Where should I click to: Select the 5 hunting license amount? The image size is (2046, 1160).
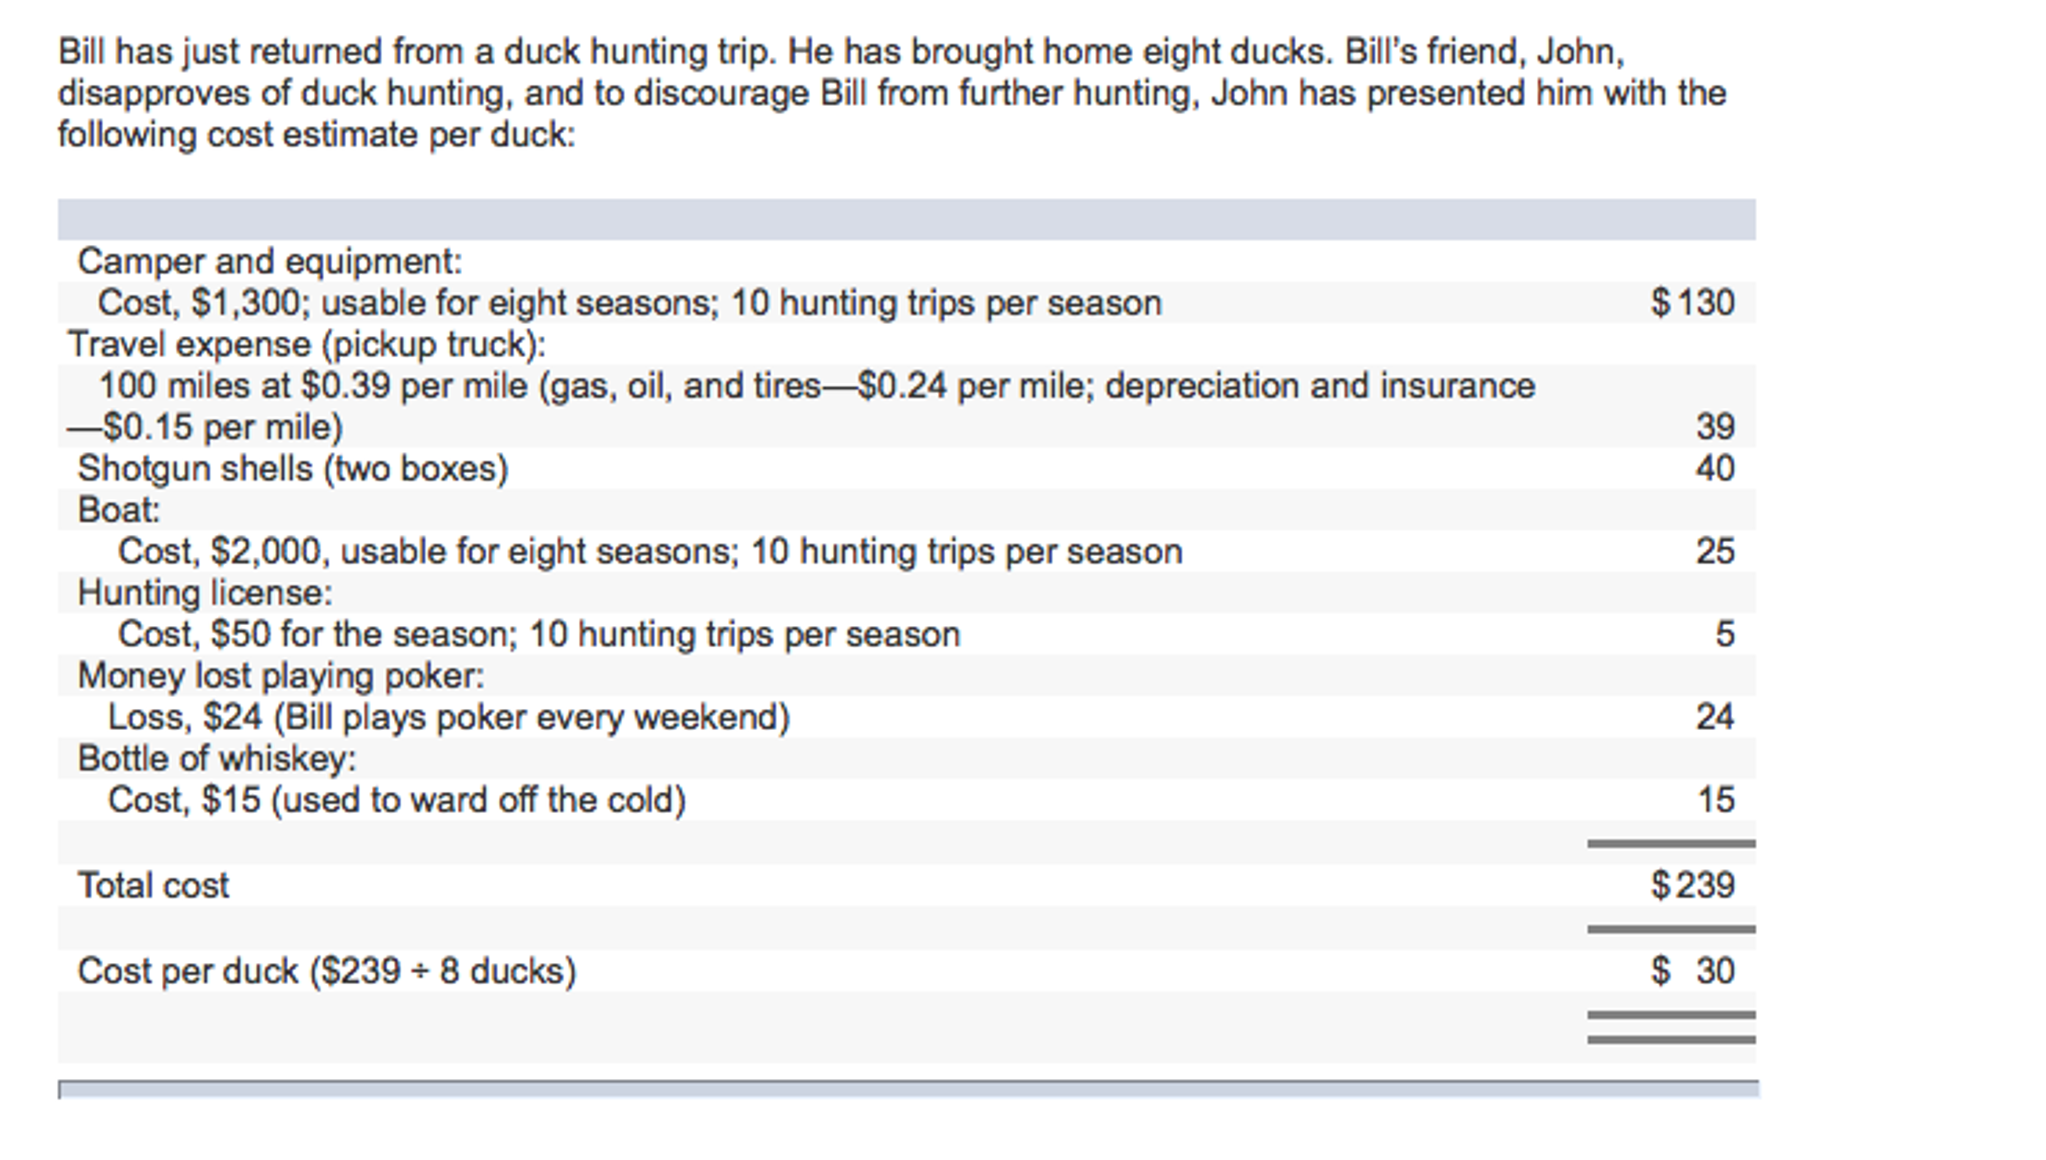tap(1725, 634)
